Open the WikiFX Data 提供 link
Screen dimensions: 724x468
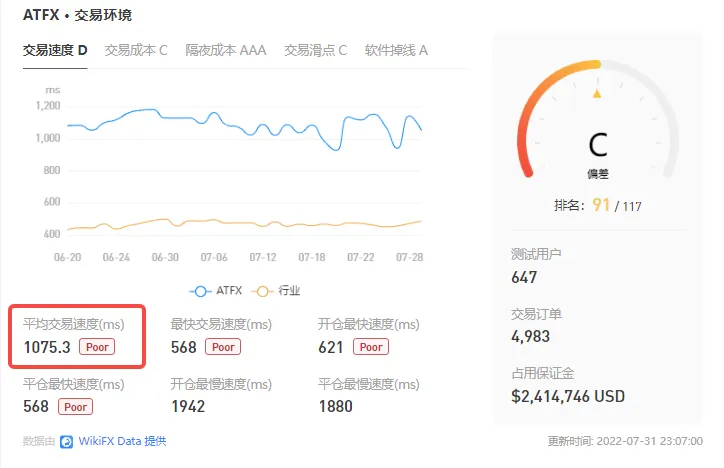[x=122, y=441]
